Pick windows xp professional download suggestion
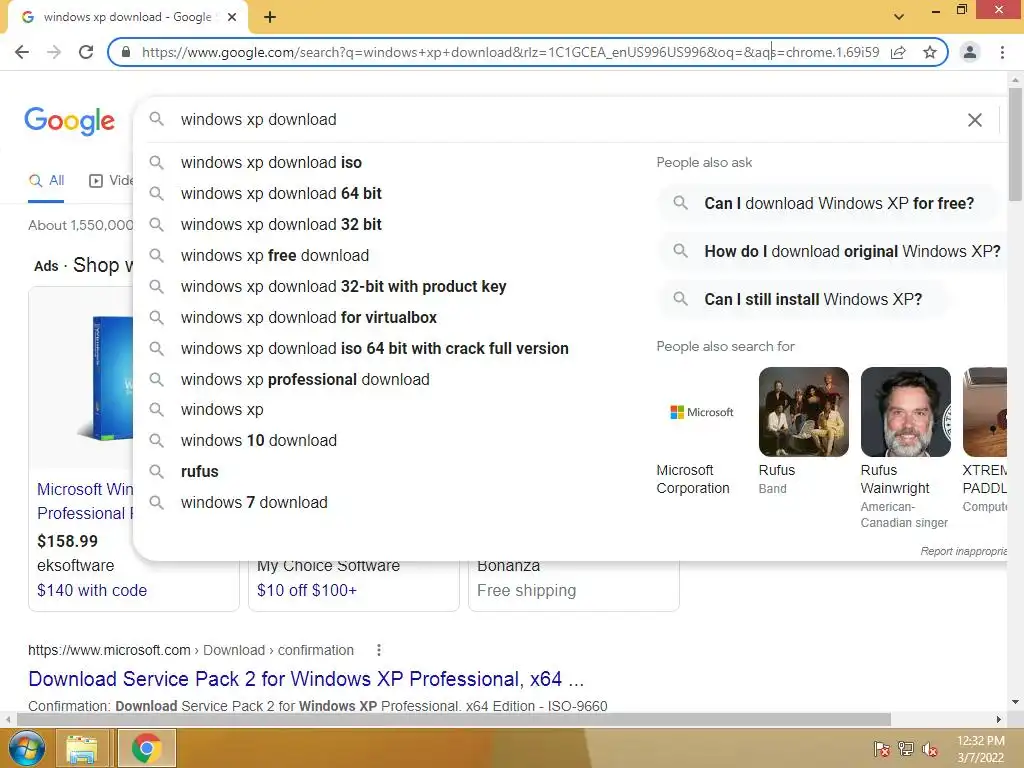This screenshot has height=768, width=1024. coord(305,379)
